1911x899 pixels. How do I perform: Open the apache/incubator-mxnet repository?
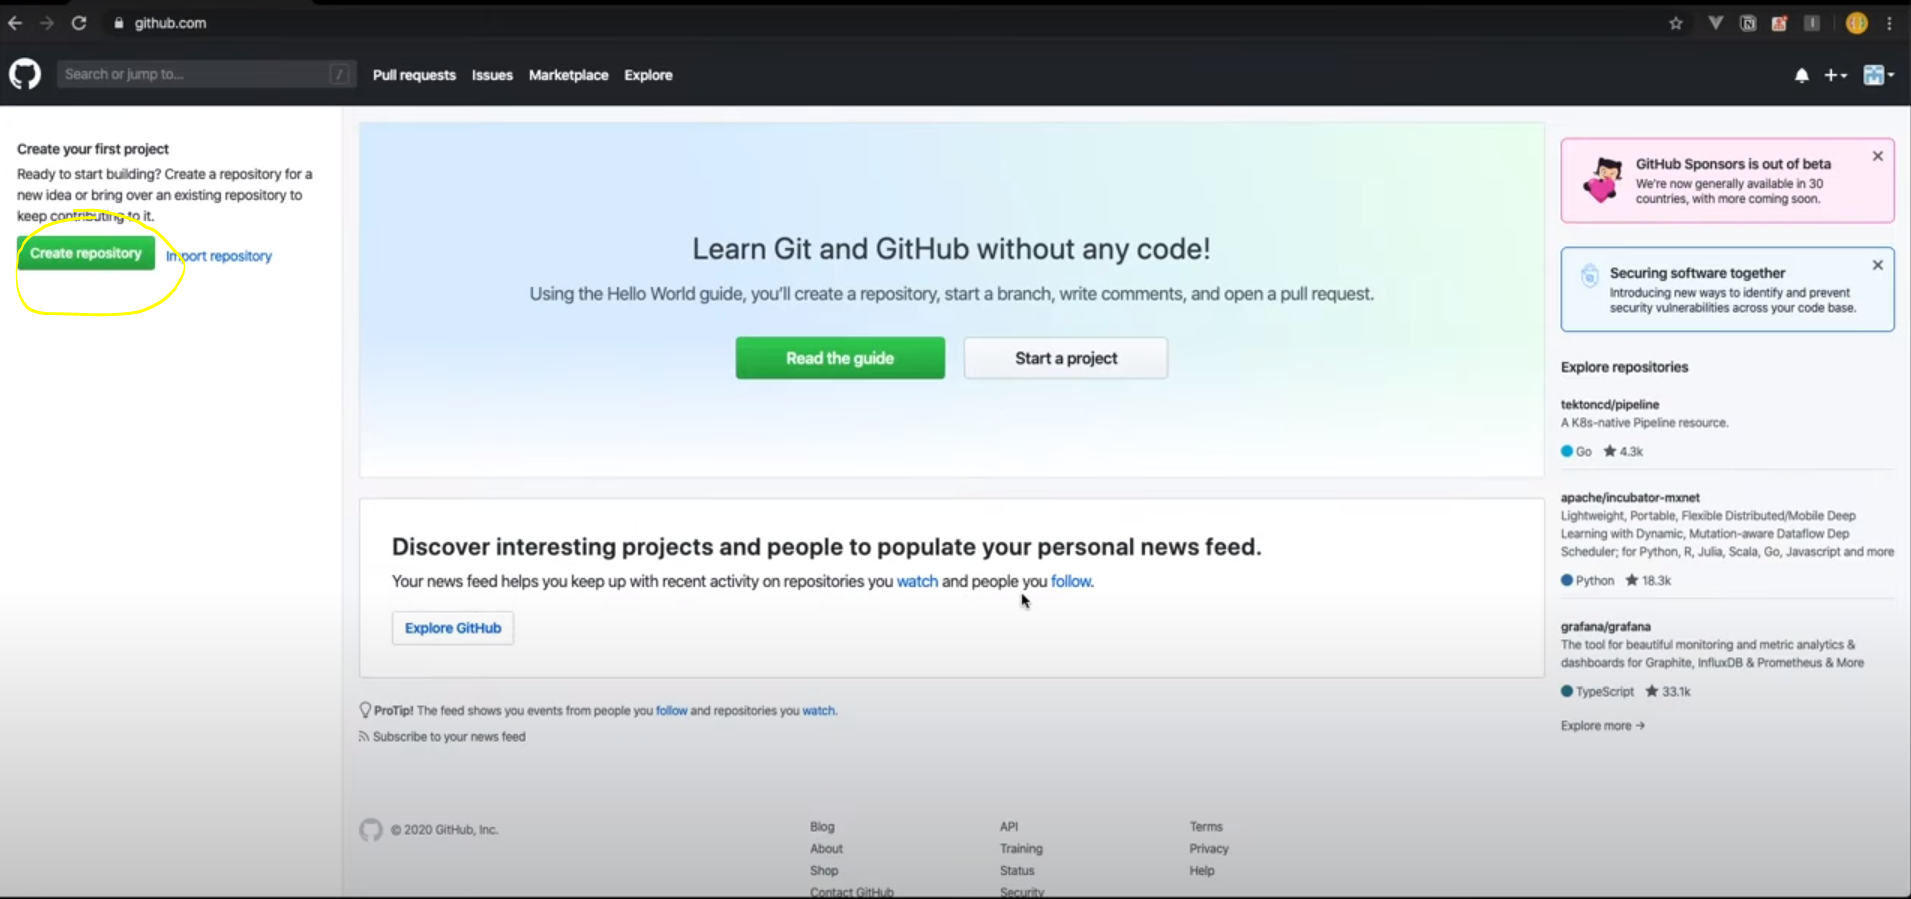click(x=1630, y=498)
